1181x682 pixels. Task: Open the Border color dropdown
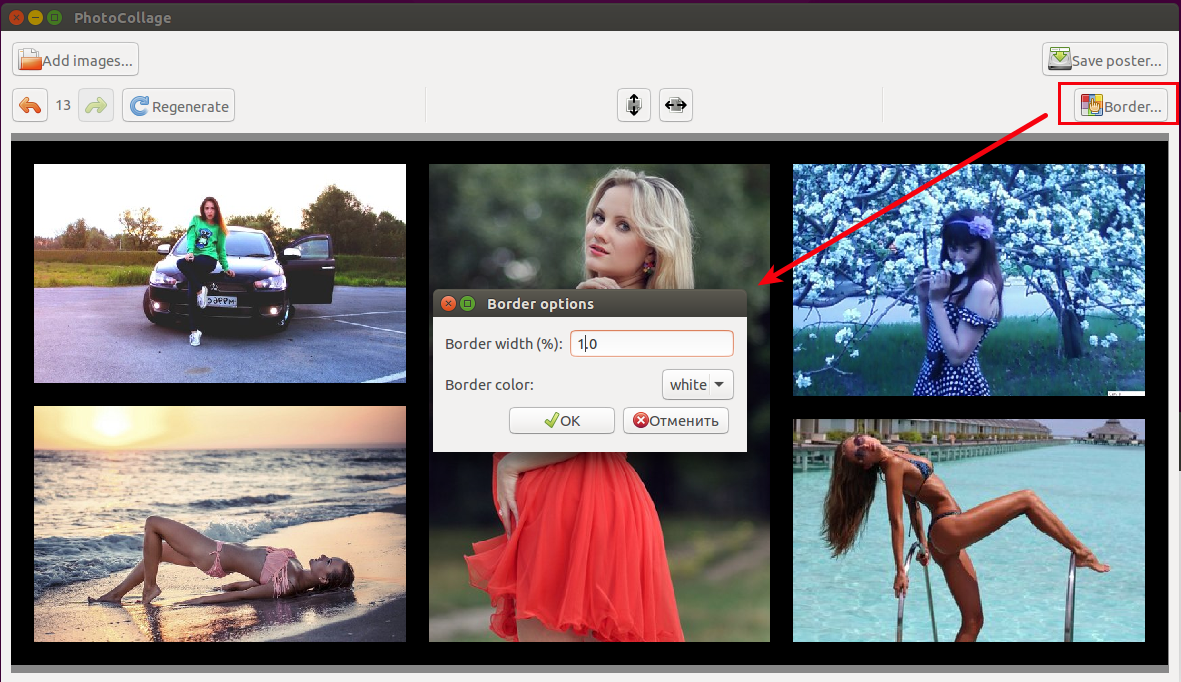click(697, 384)
